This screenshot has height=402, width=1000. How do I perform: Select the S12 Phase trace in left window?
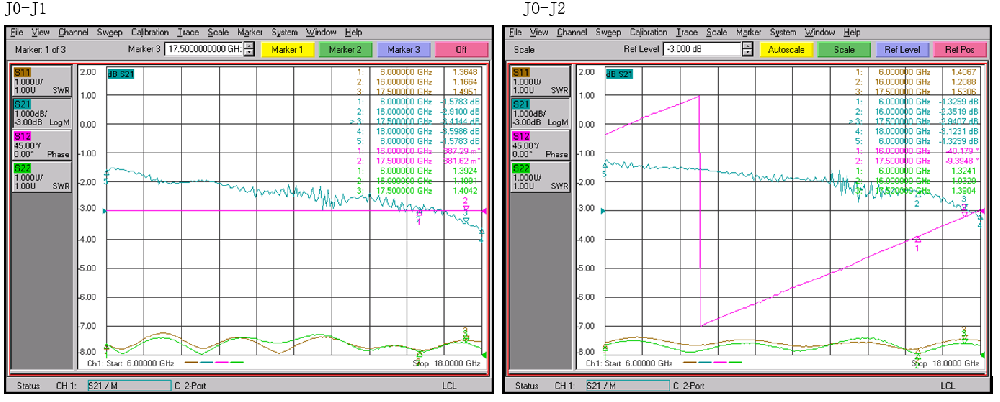tap(40, 146)
